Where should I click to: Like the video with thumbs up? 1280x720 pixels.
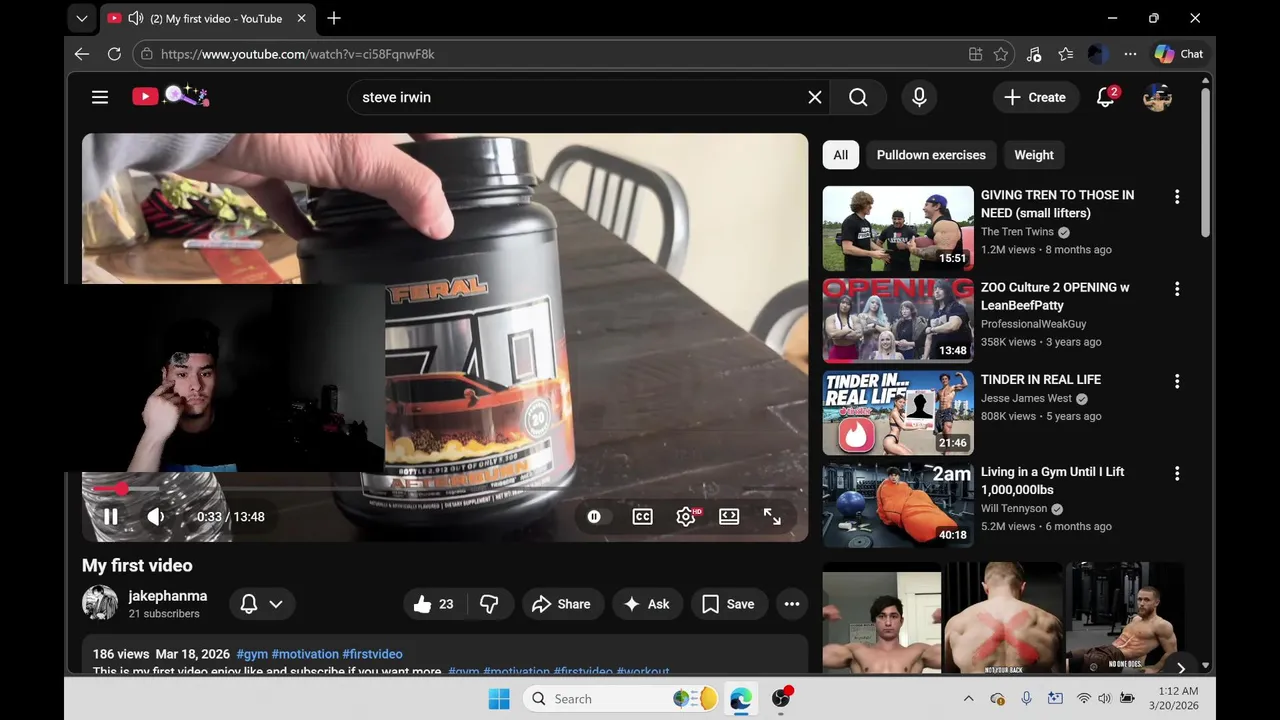[433, 604]
